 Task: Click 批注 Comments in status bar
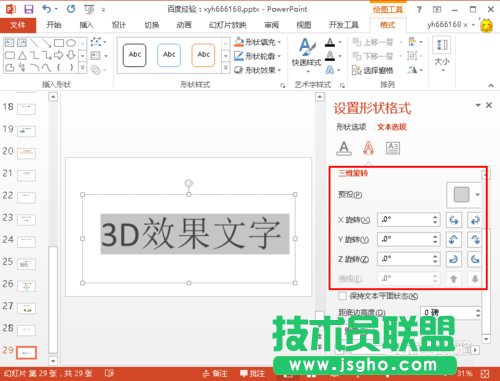point(253,374)
